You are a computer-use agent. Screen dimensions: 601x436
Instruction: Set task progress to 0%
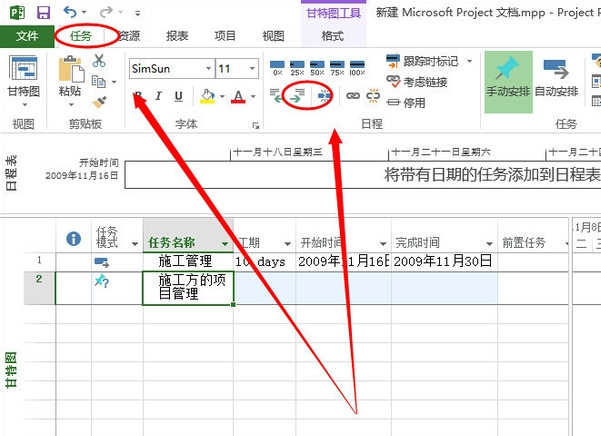pos(278,67)
